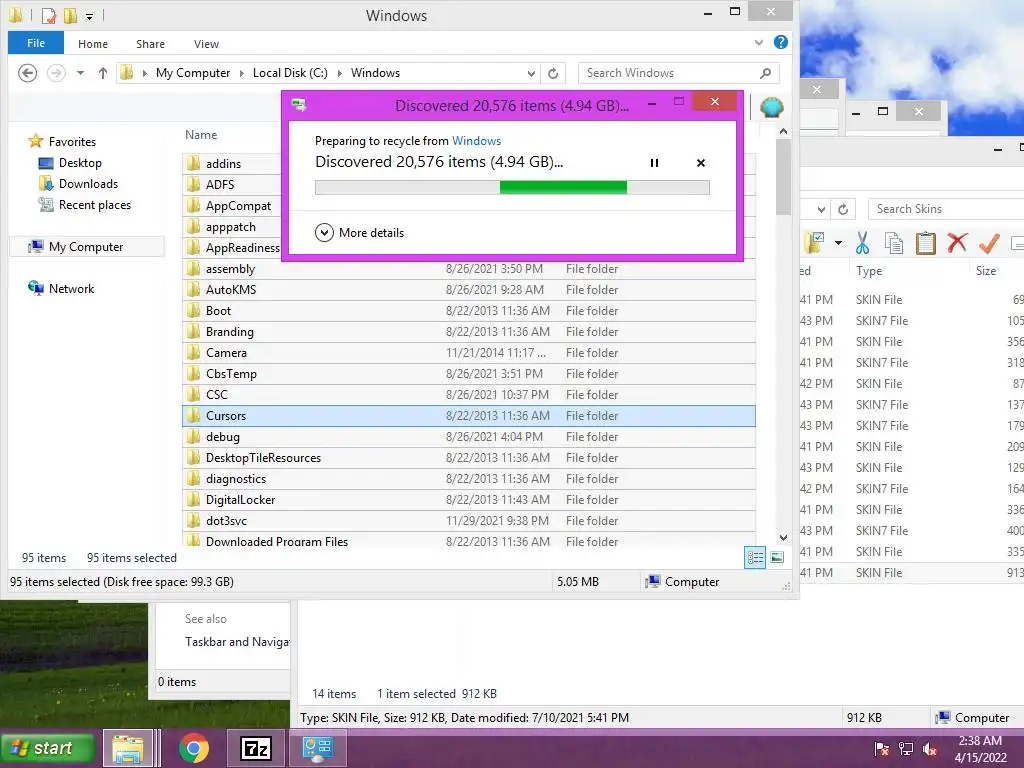This screenshot has height=768, width=1024.
Task: Select the DigitalLocker folder
Action: (x=469, y=500)
